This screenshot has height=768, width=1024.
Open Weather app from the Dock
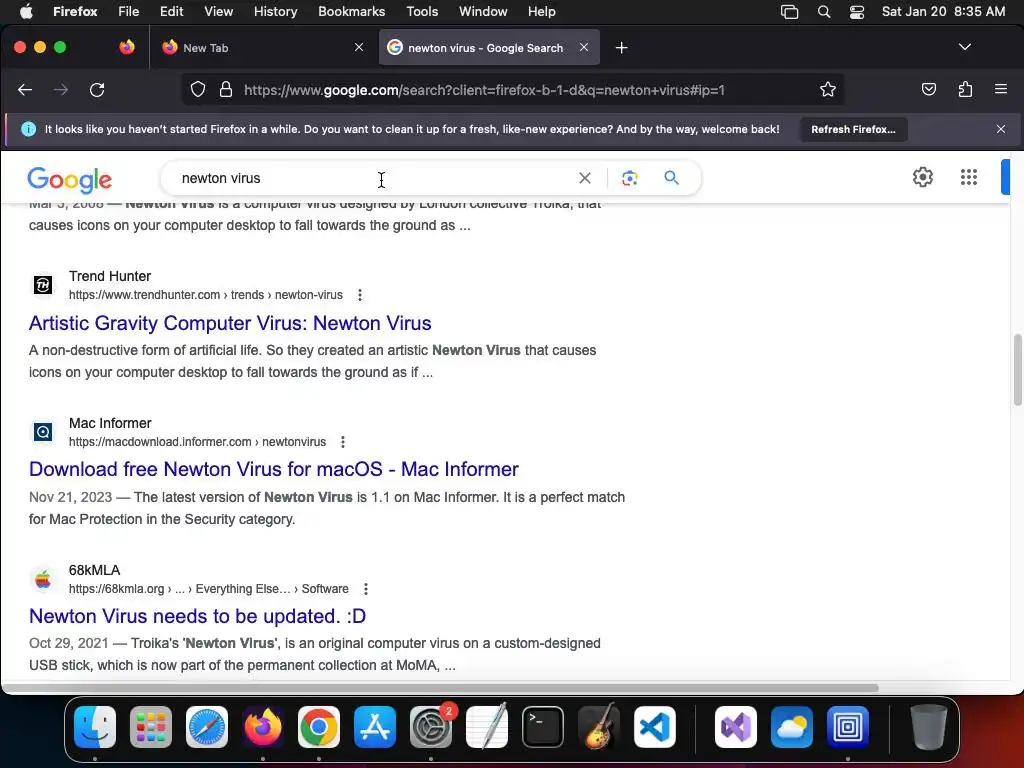[792, 726]
